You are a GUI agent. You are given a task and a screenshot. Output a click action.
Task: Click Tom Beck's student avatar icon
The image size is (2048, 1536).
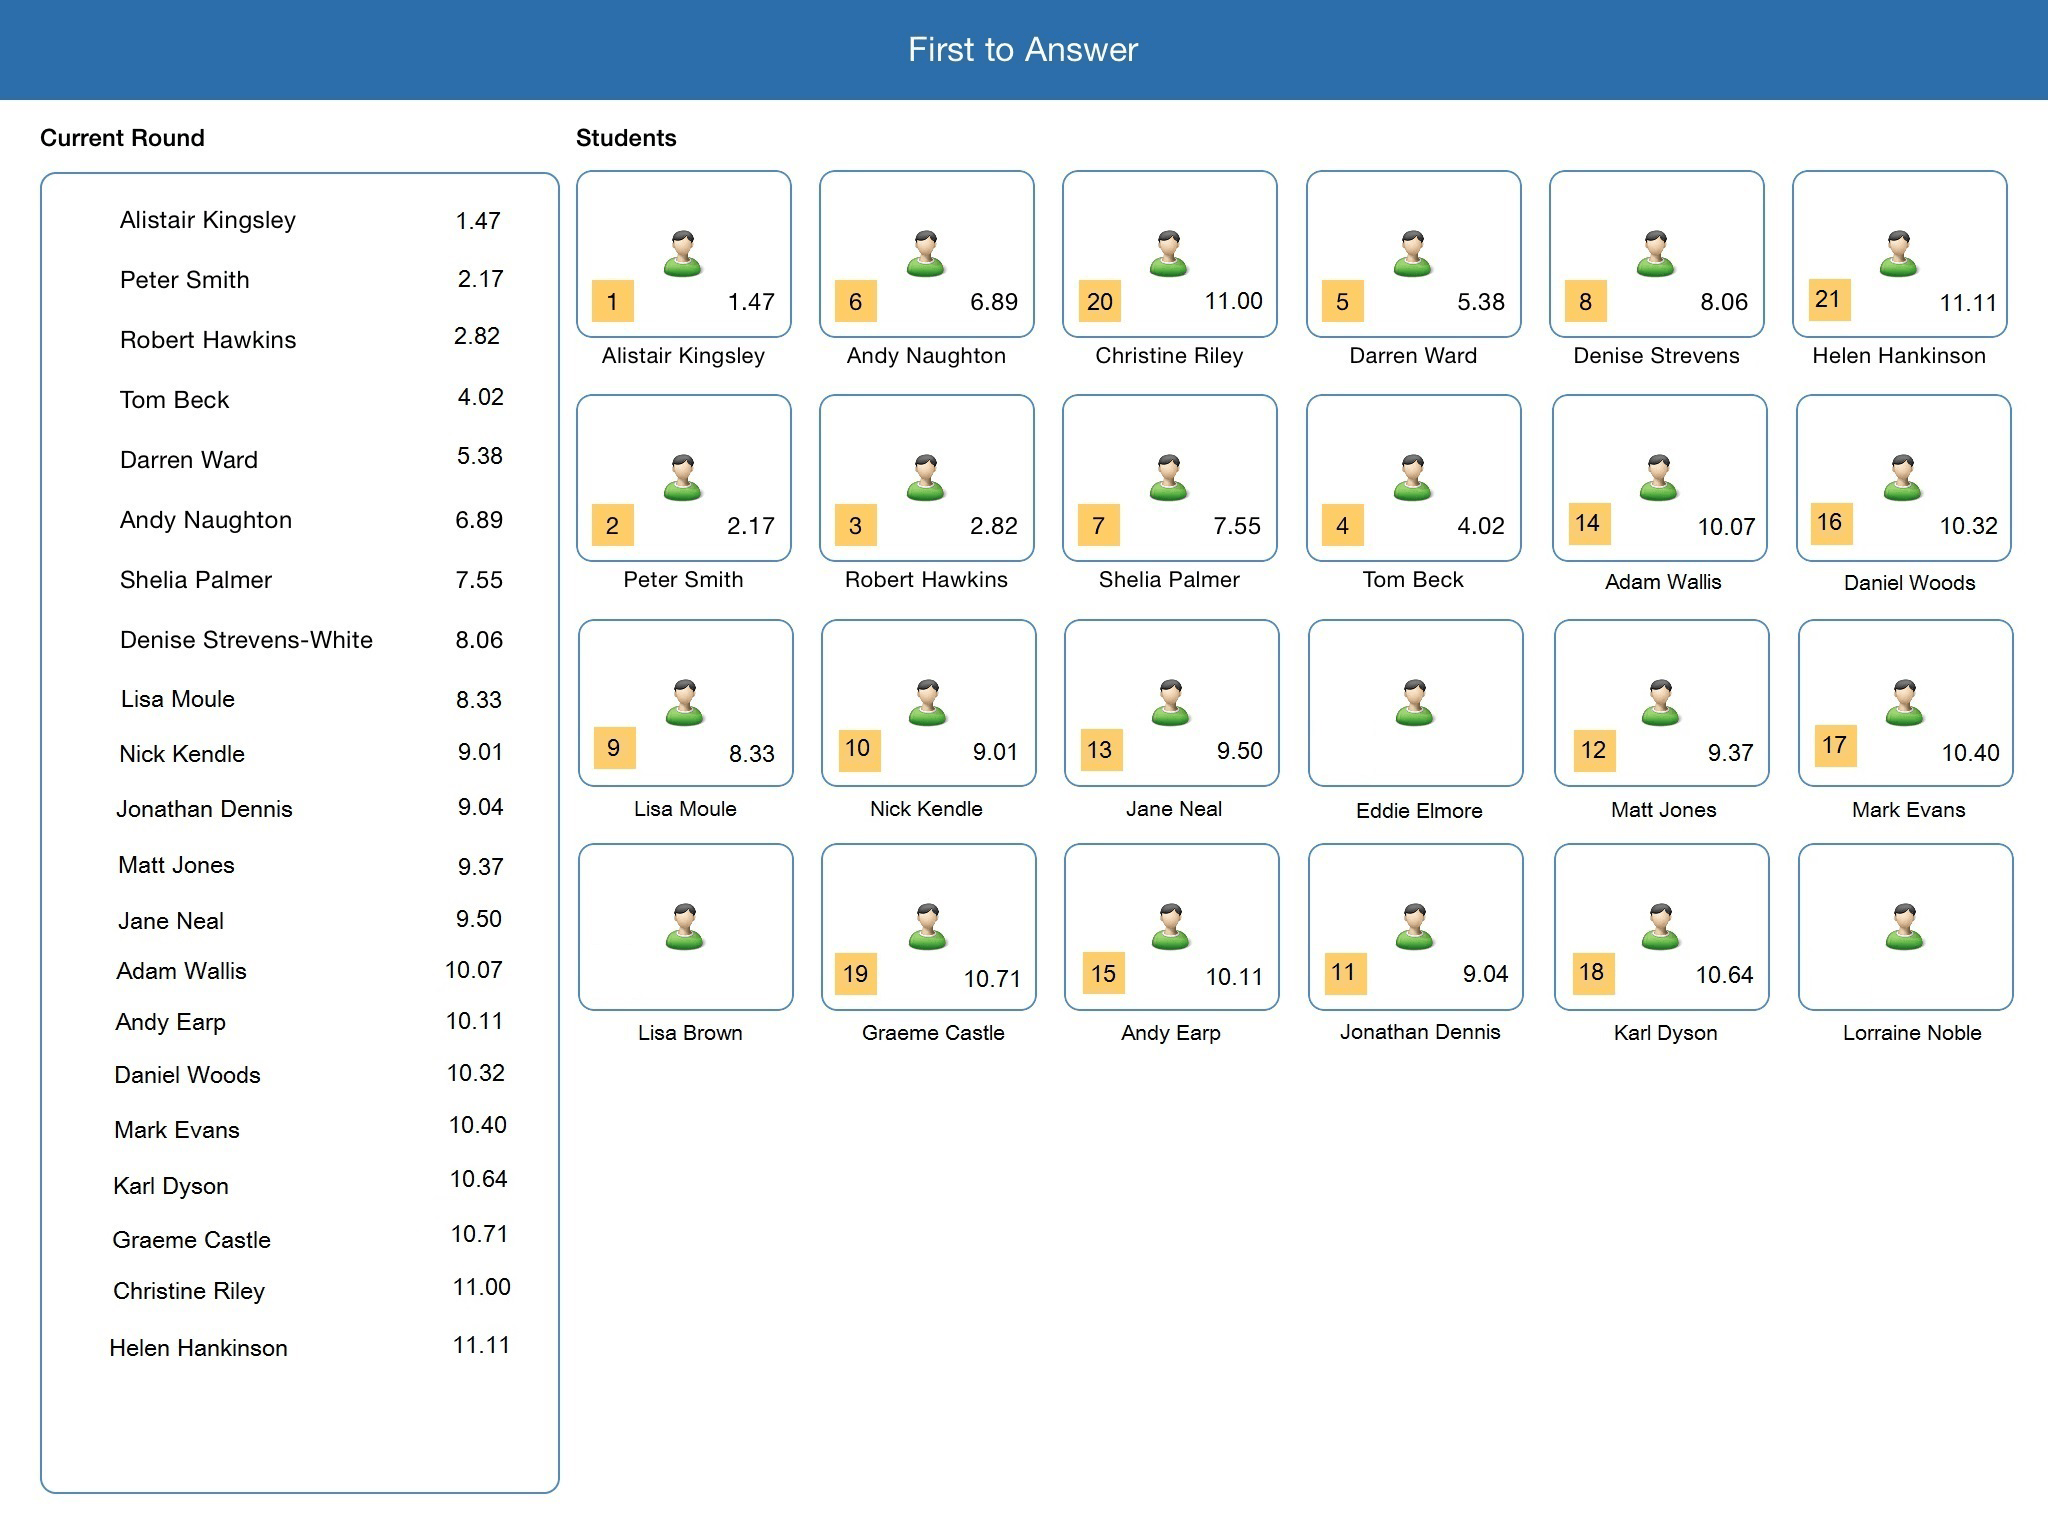pyautogui.click(x=1412, y=477)
